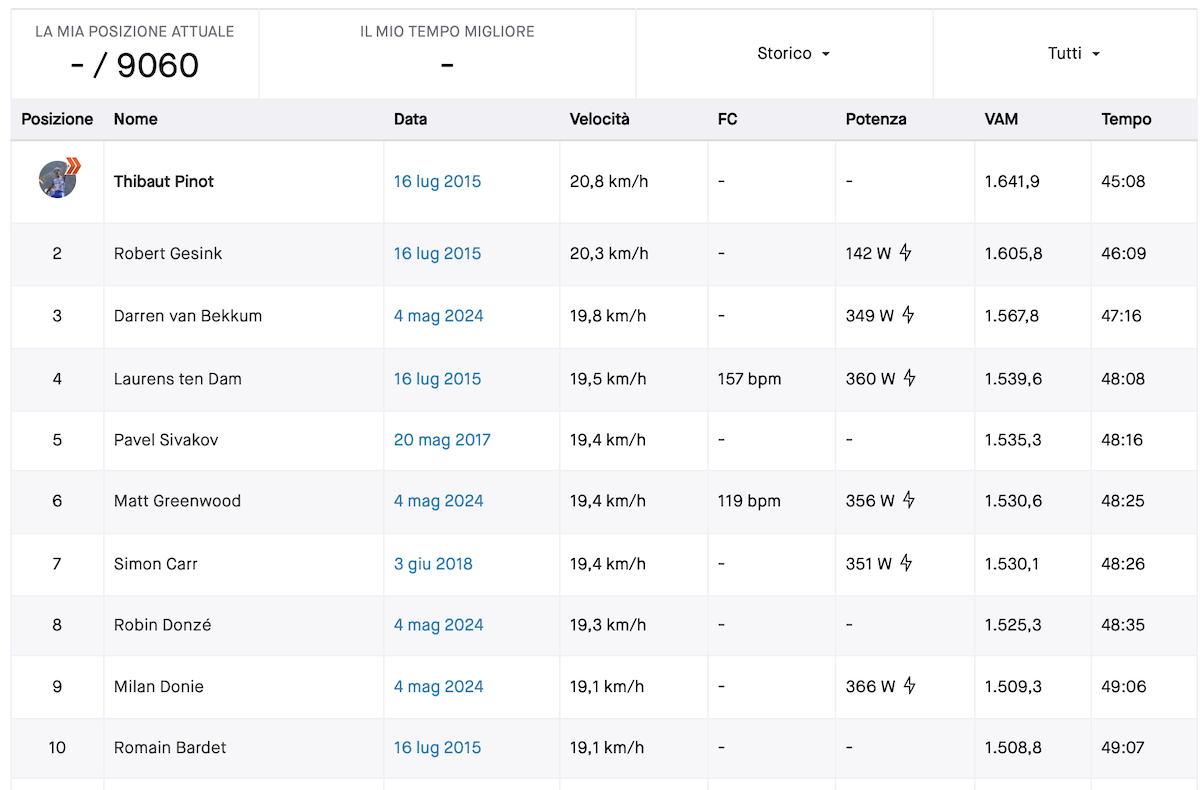
Task: Click the Tempo column header
Action: coord(1126,119)
